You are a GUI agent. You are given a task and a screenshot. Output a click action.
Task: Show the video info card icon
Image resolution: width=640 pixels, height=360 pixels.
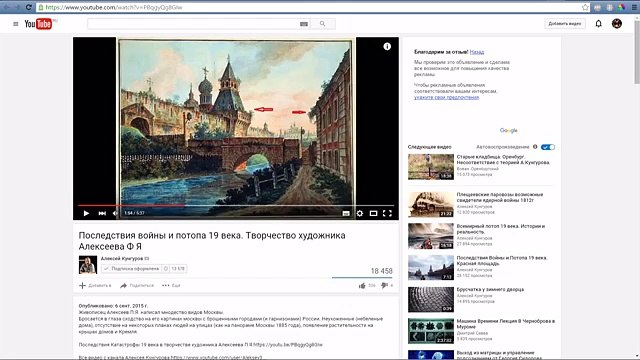coord(387,47)
